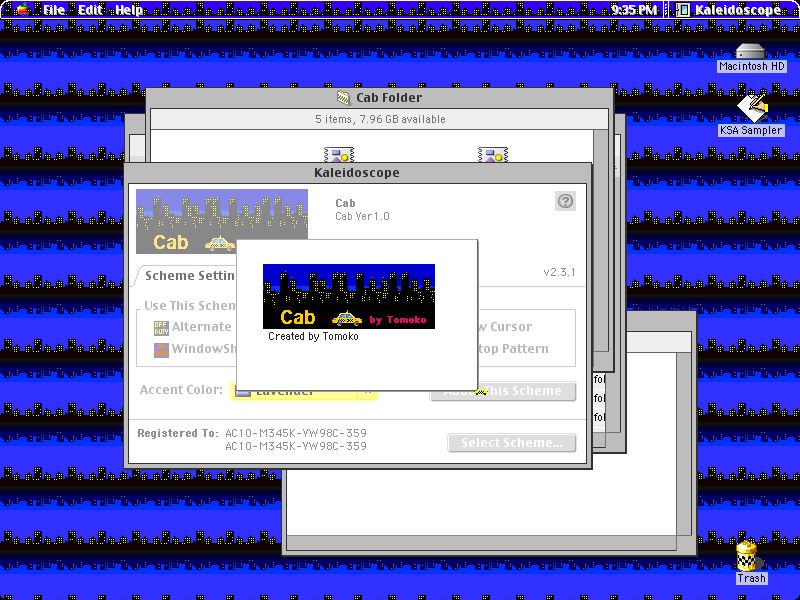
Task: Select the KSA Sampler desktop icon
Action: 752,107
